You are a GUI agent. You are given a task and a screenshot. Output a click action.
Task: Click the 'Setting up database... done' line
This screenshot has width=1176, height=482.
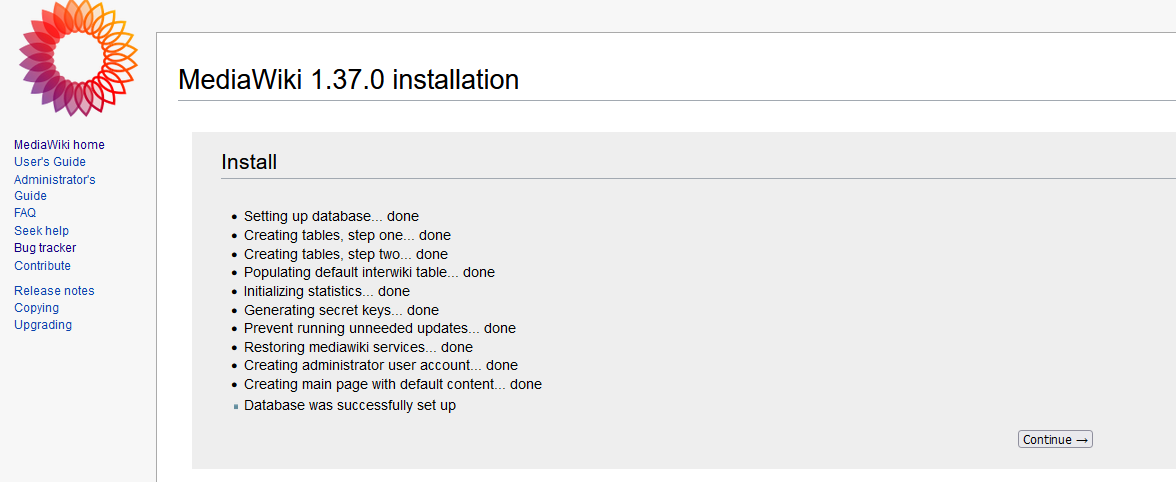point(331,216)
